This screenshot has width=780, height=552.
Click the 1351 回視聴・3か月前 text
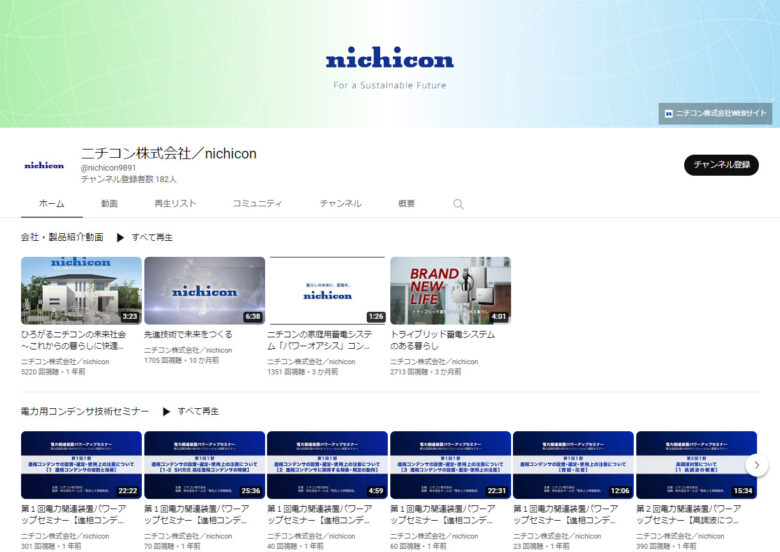[x=302, y=372]
